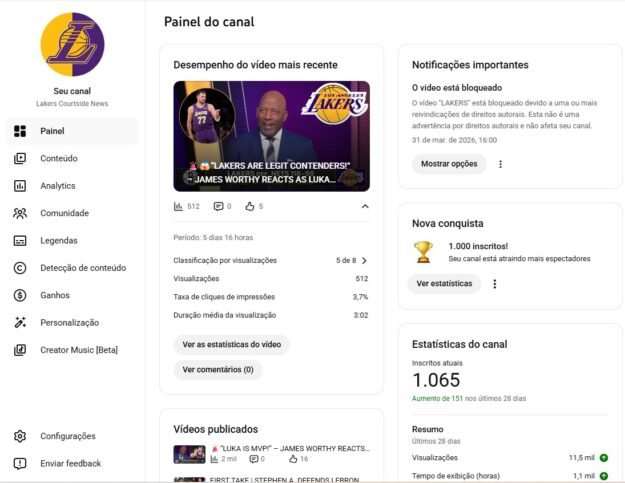Open the Analytics chart icon

click(20, 186)
